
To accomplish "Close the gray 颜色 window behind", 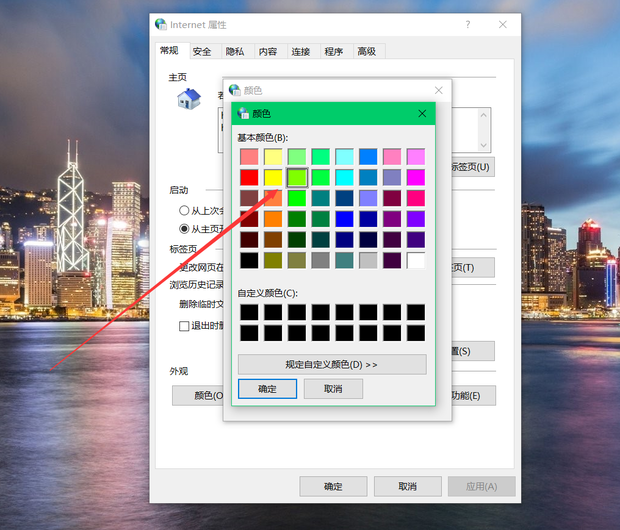I will click(x=439, y=91).
